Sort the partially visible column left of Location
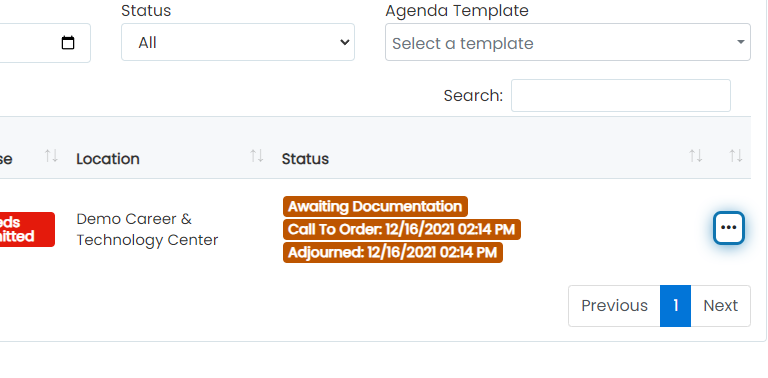Image resolution: width=768 pixels, height=378 pixels. tap(51, 156)
